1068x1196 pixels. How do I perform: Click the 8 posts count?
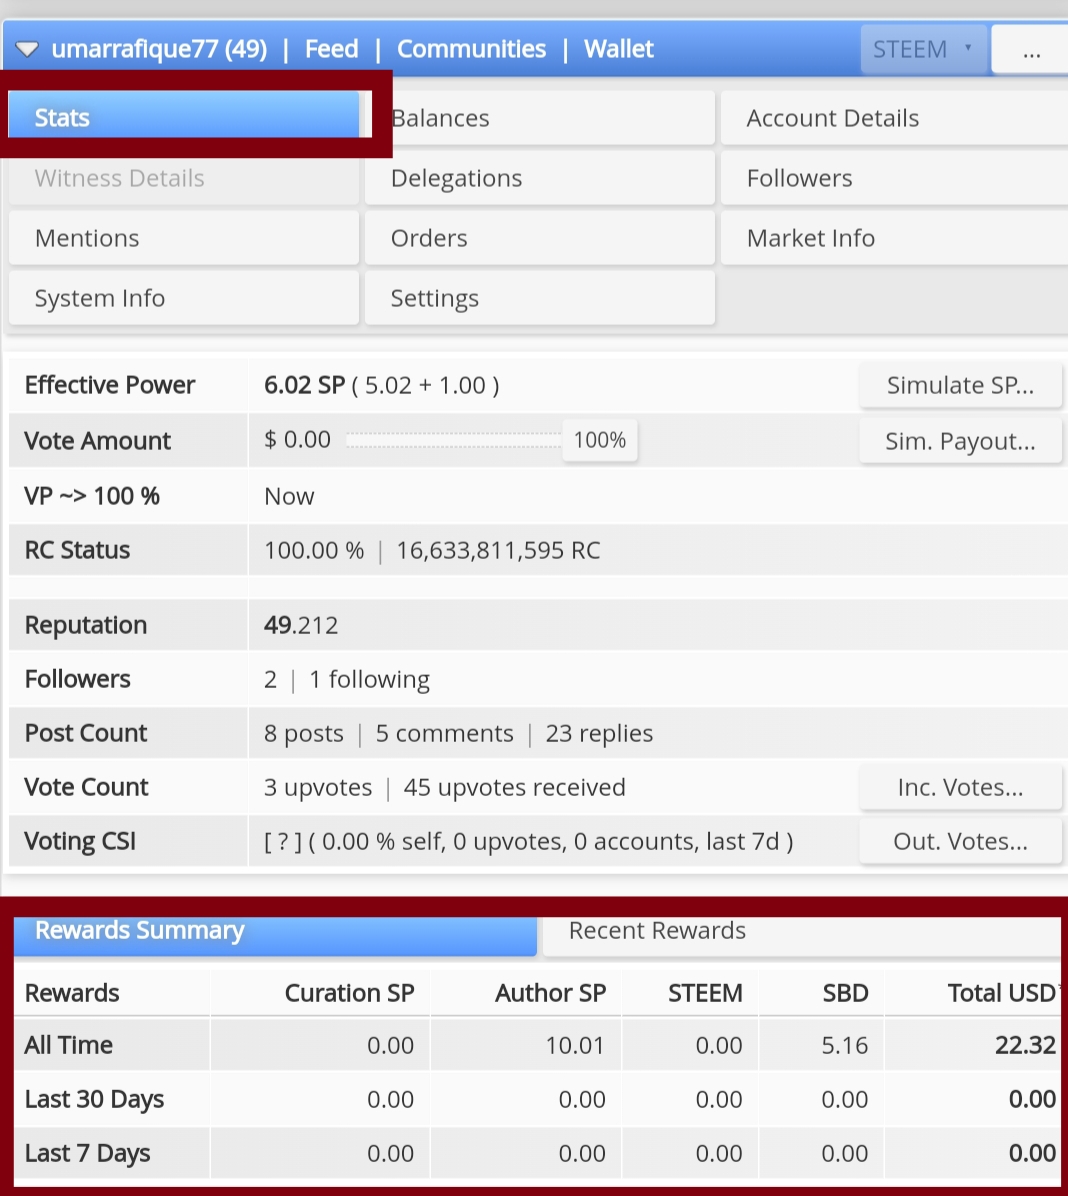pos(304,734)
